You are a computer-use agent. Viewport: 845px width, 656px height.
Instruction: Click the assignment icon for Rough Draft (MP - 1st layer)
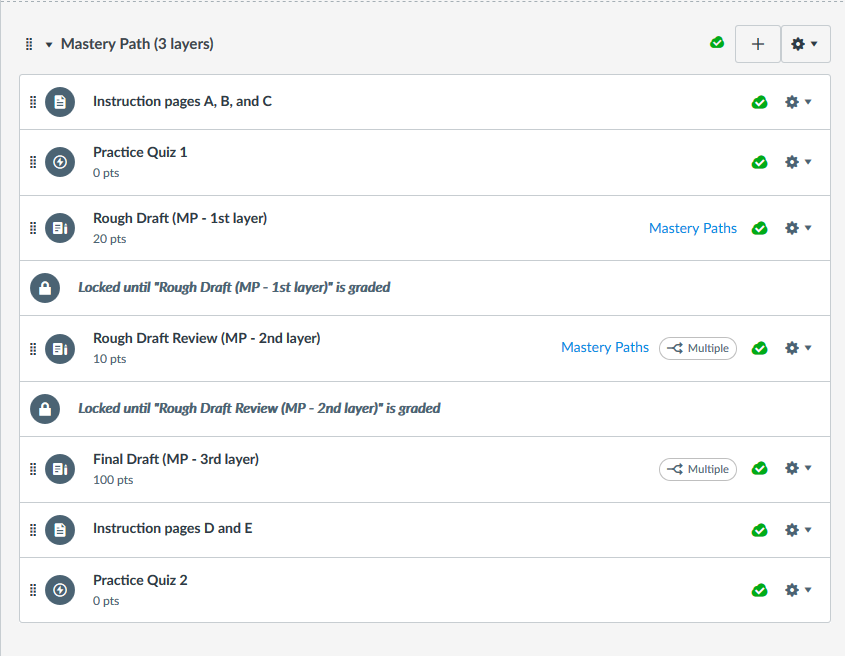(60, 228)
